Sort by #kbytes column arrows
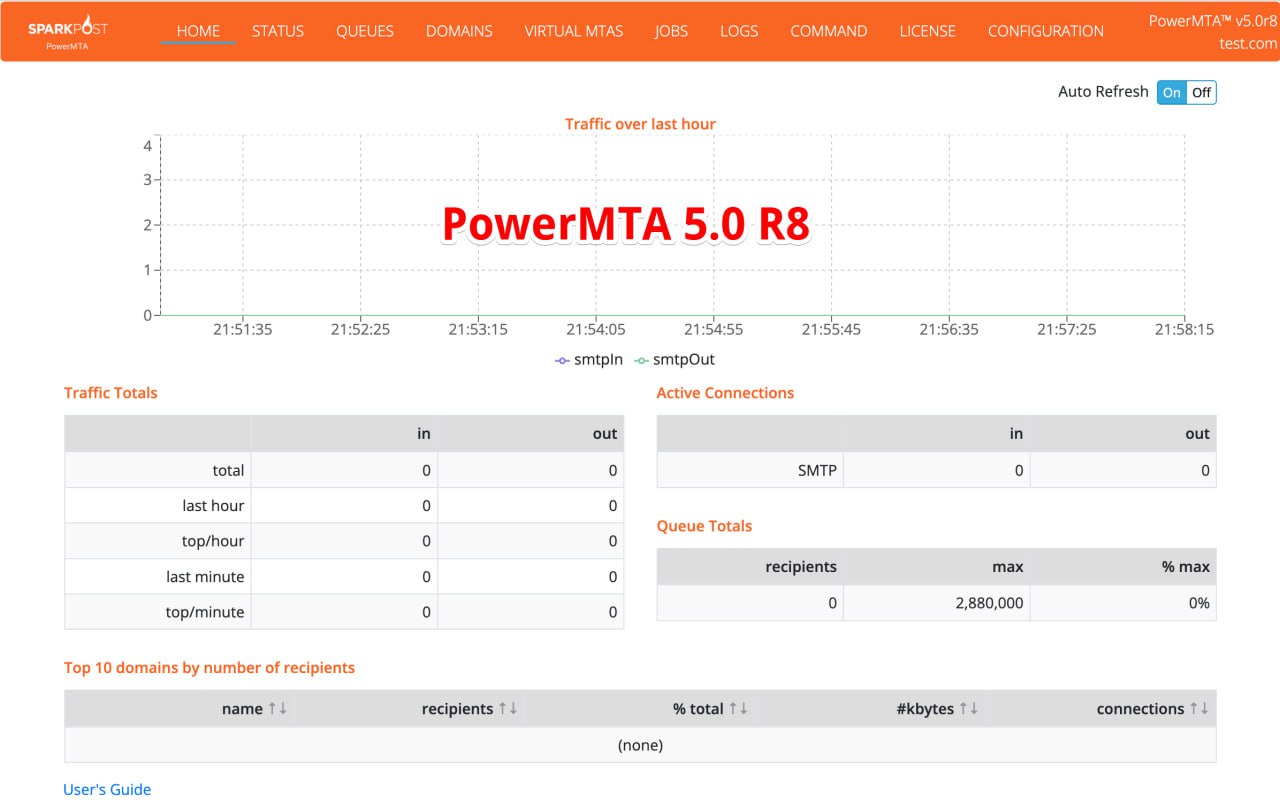The height and width of the screenshot is (804, 1280). [x=968, y=708]
